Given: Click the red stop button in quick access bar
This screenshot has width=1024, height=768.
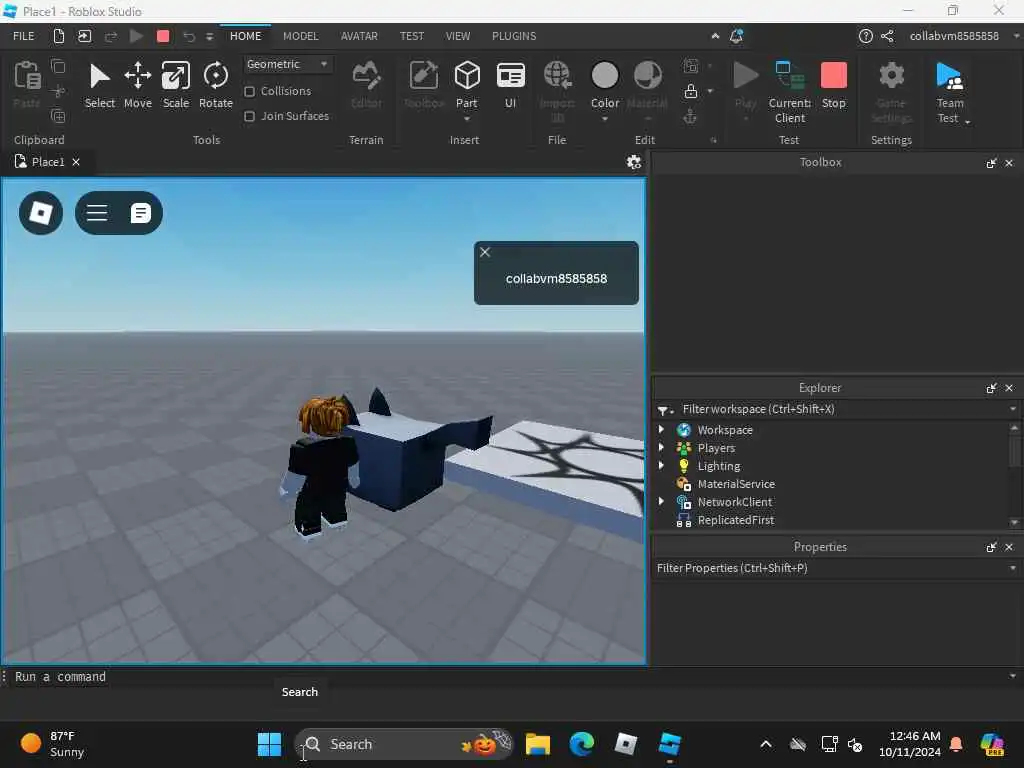Looking at the screenshot, I should pyautogui.click(x=163, y=36).
